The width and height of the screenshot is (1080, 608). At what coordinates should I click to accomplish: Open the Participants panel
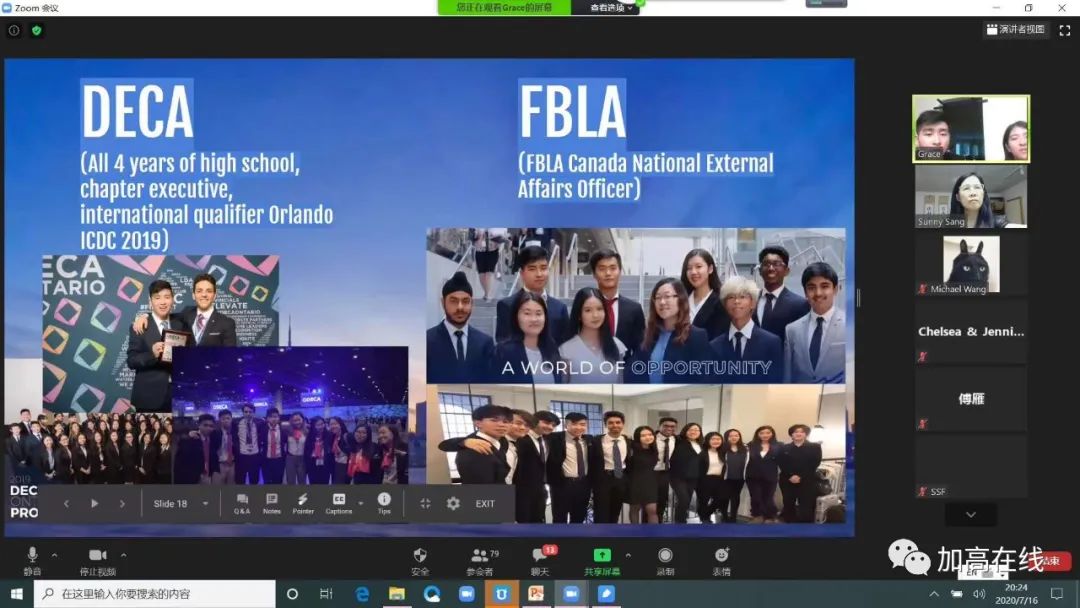tap(481, 560)
